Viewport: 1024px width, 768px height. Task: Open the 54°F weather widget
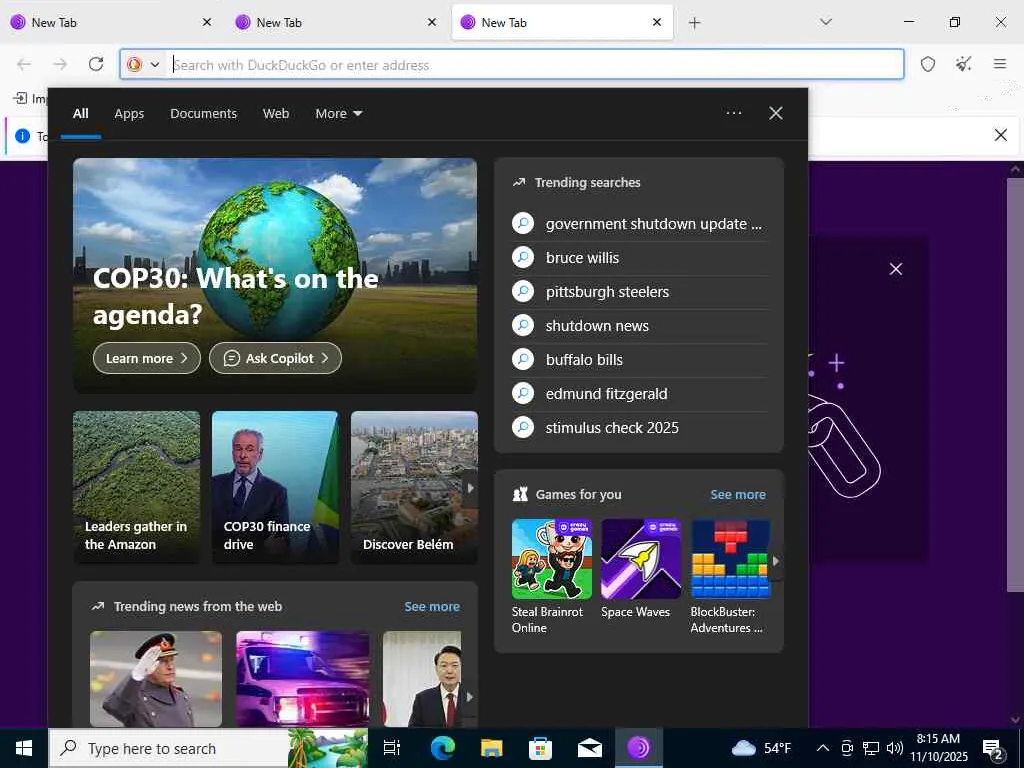coord(761,748)
